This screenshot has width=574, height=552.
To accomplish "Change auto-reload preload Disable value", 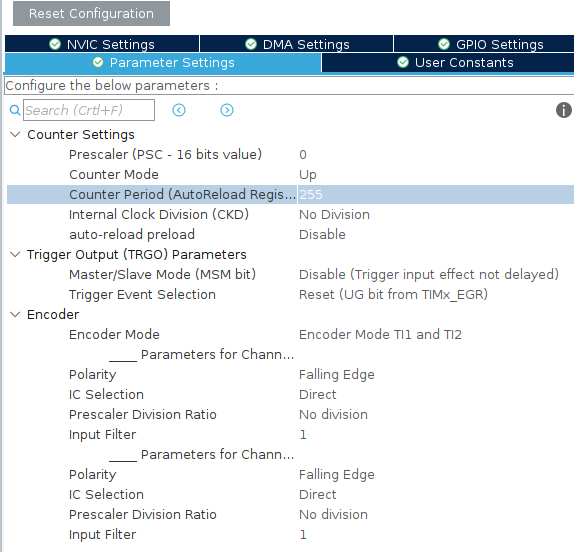I will point(436,235).
